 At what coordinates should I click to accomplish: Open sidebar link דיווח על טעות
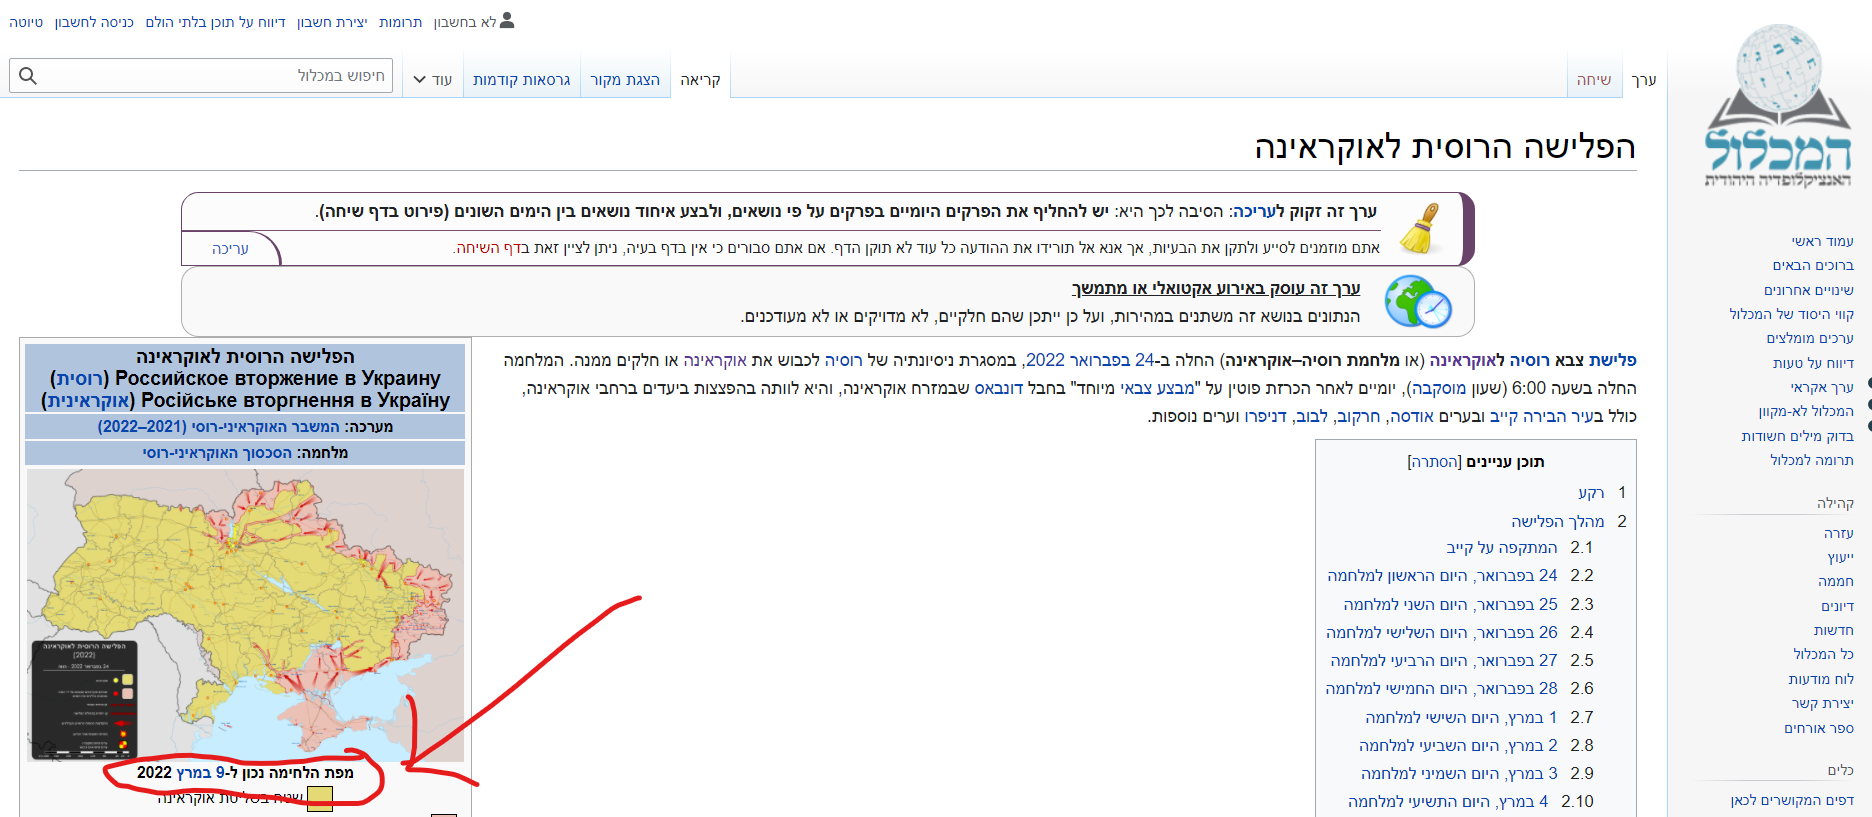(1813, 363)
